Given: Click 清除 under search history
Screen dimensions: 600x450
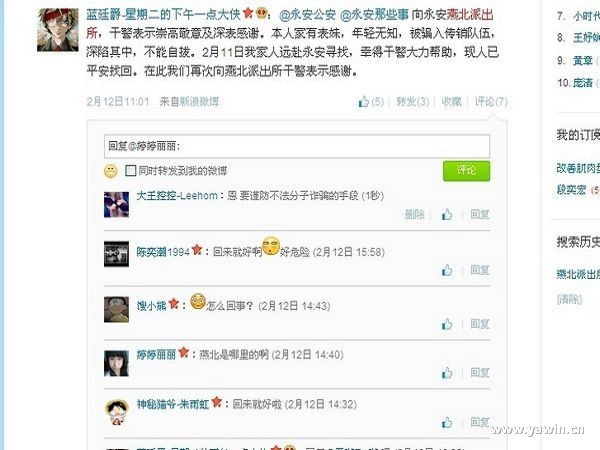Looking at the screenshot, I should [569, 299].
